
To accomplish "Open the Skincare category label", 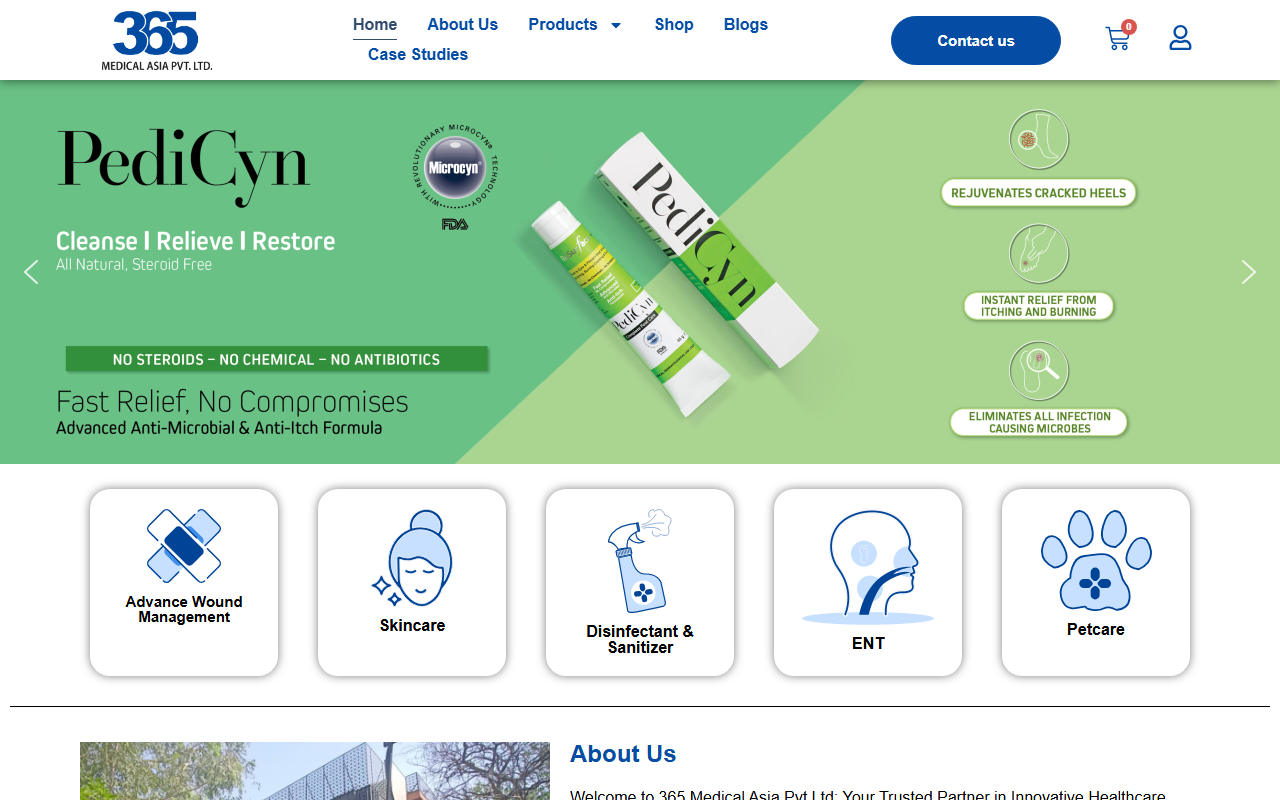I will coord(412,625).
